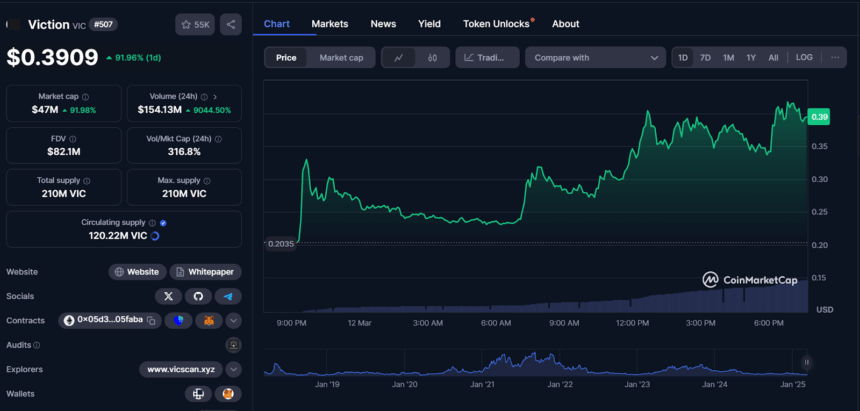This screenshot has width=860, height=411.
Task: Open the more options ellipsis on chart toolbar
Action: click(x=835, y=58)
